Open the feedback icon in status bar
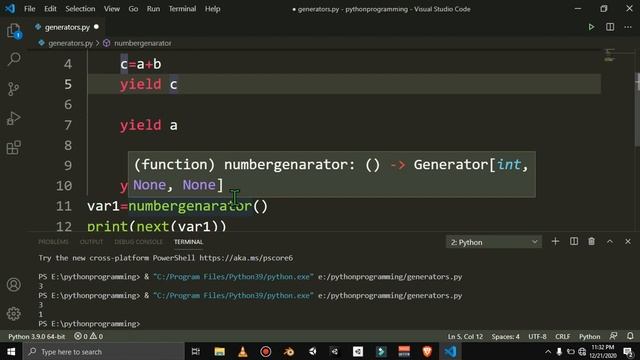This screenshot has width=640, height=360. 613,336
